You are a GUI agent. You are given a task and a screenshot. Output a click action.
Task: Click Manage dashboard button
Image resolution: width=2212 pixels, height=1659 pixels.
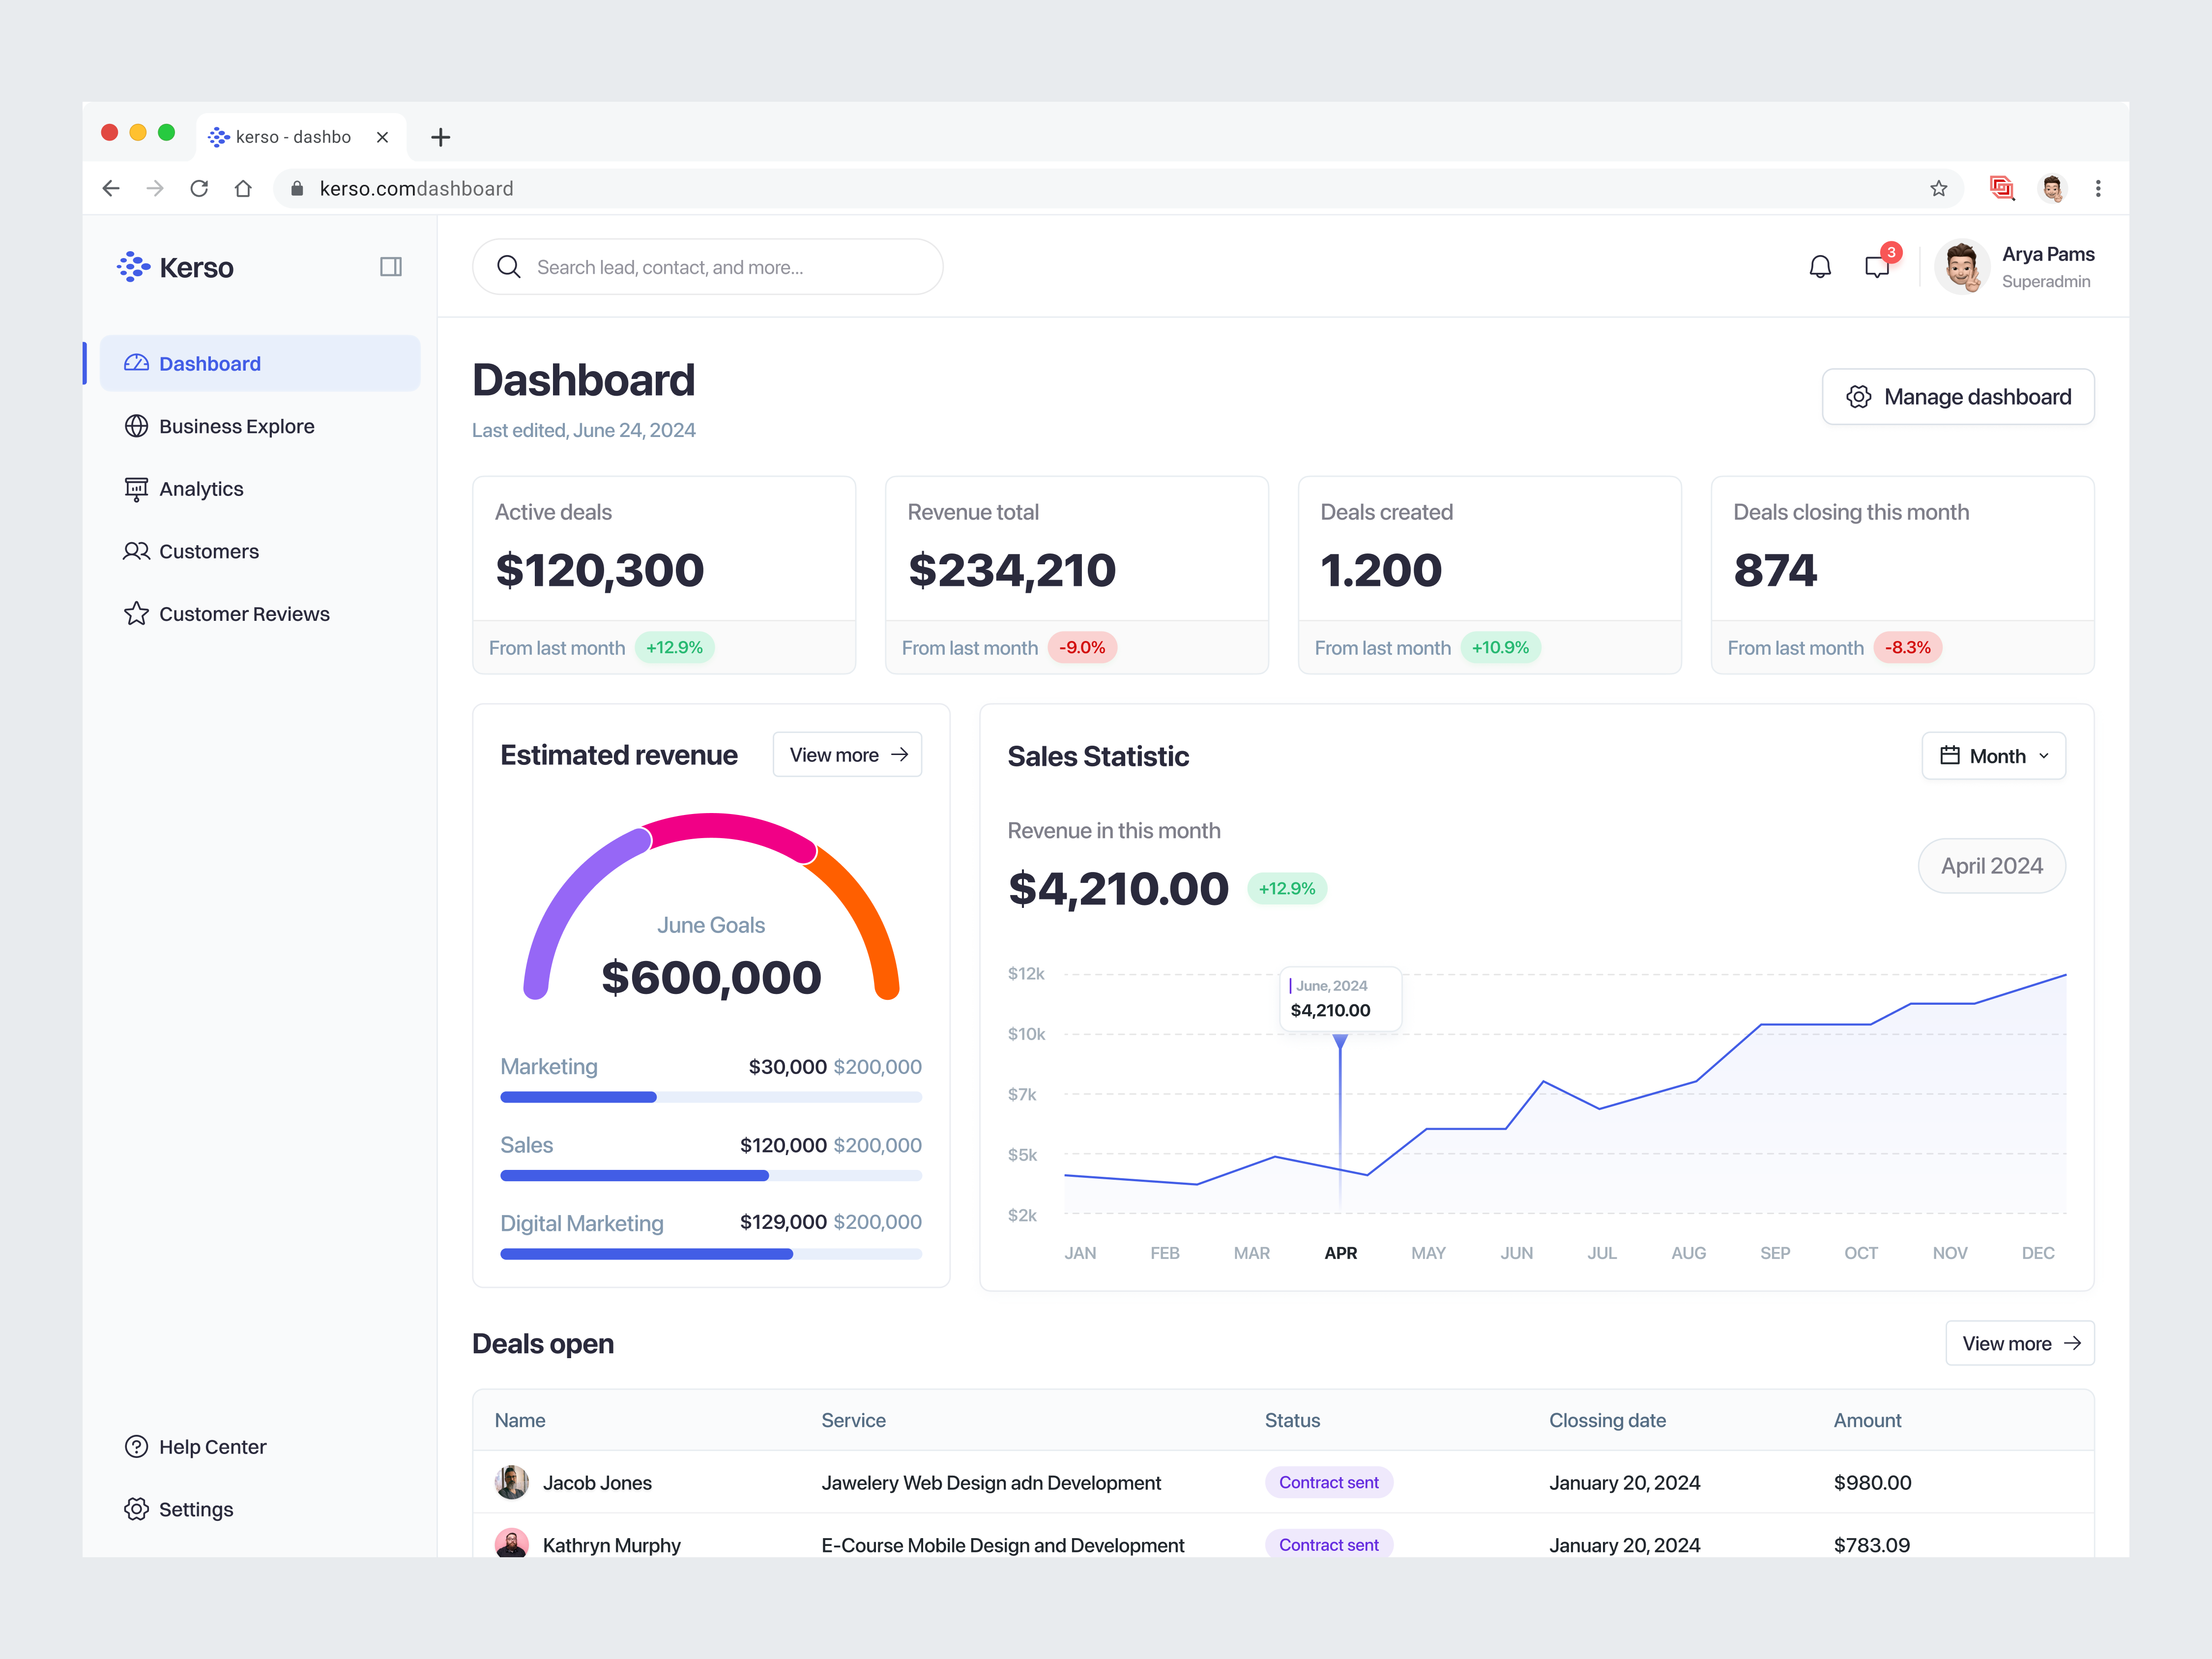click(1957, 396)
